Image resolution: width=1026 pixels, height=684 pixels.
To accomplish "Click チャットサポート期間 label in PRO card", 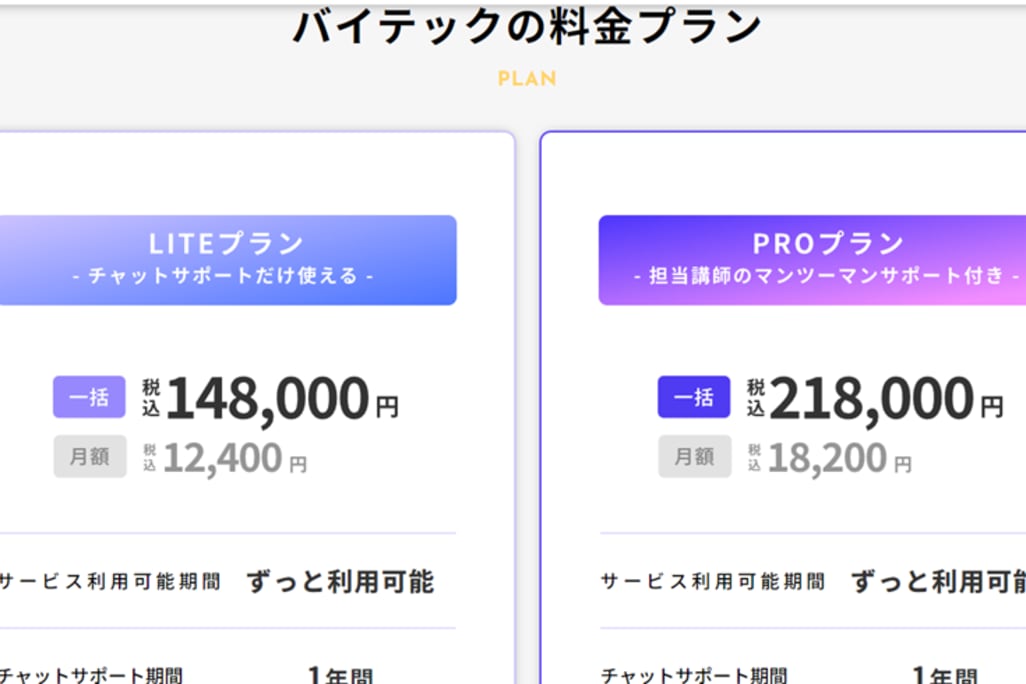I will [x=694, y=676].
